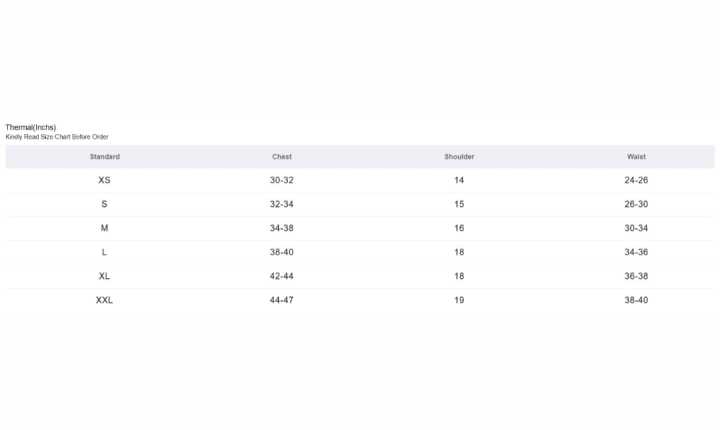Select the XXL size label
Screen dimensions: 720x430
105,300
